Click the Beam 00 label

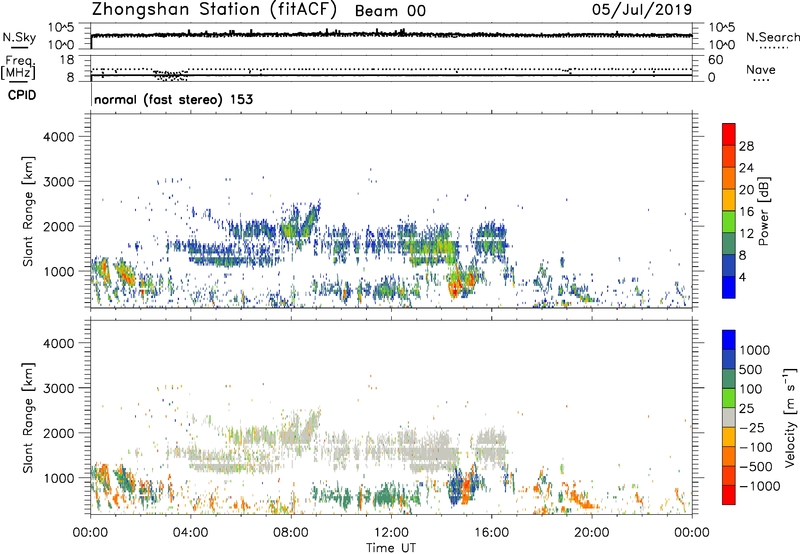[390, 11]
